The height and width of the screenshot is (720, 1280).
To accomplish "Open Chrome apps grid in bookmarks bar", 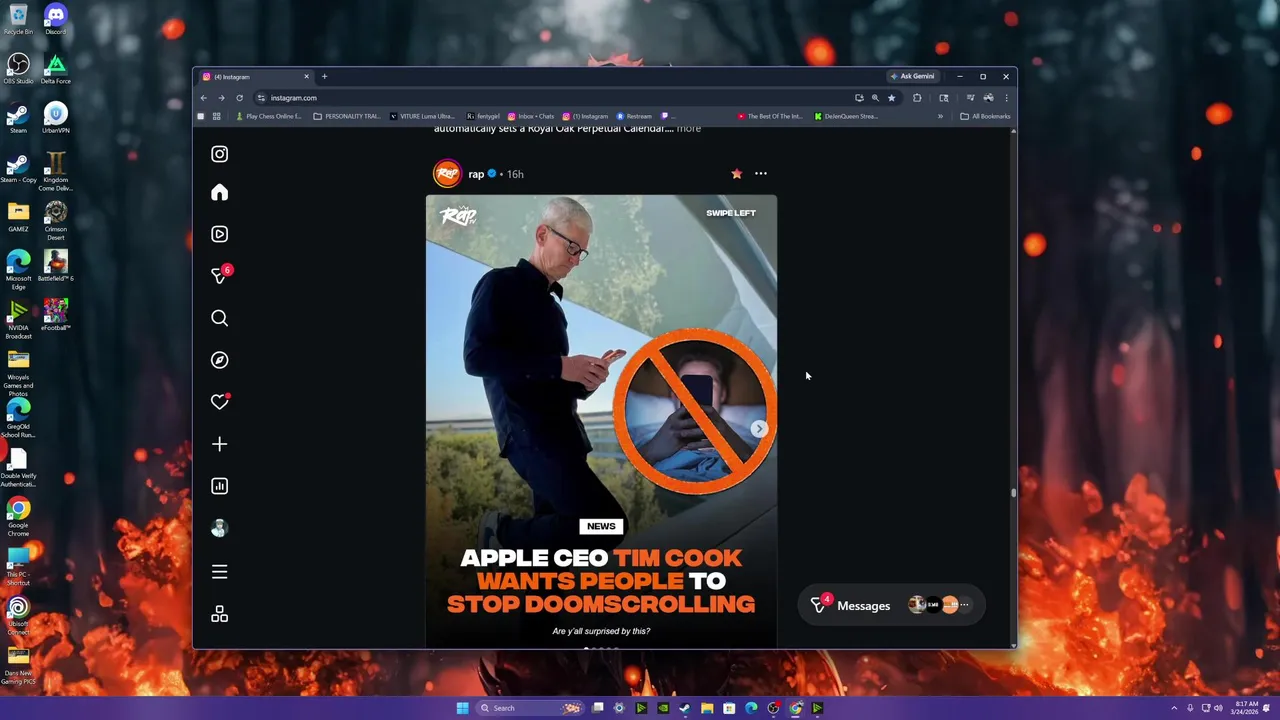I will pyautogui.click(x=216, y=116).
